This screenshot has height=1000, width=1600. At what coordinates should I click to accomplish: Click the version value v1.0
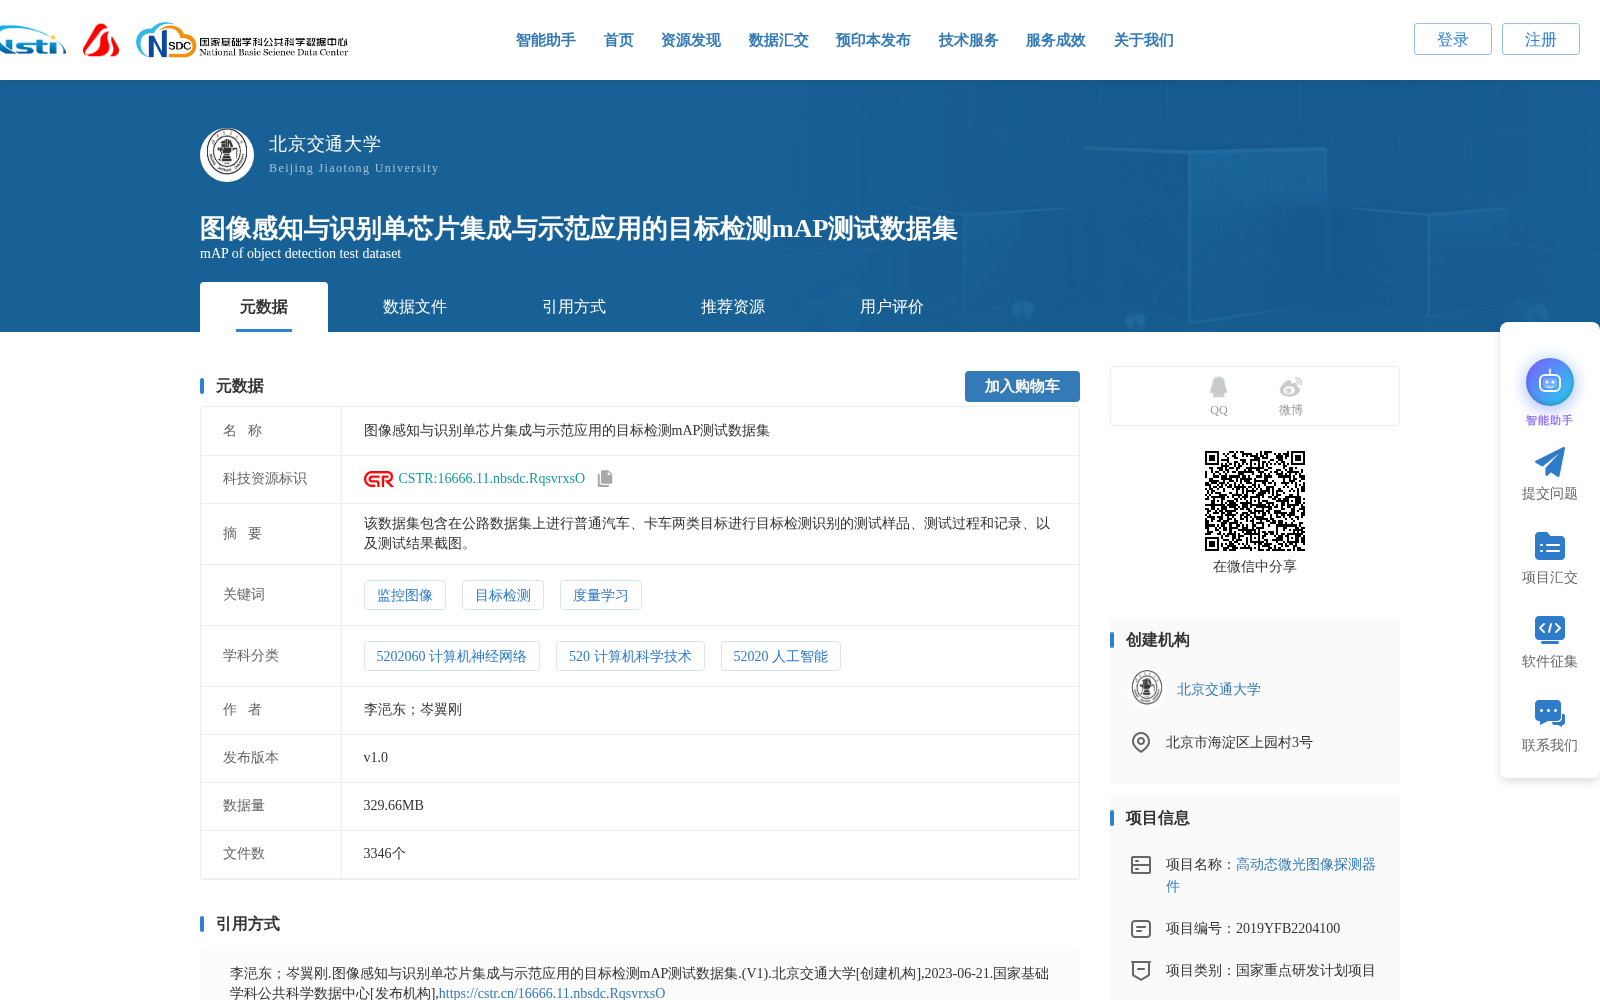tap(376, 758)
